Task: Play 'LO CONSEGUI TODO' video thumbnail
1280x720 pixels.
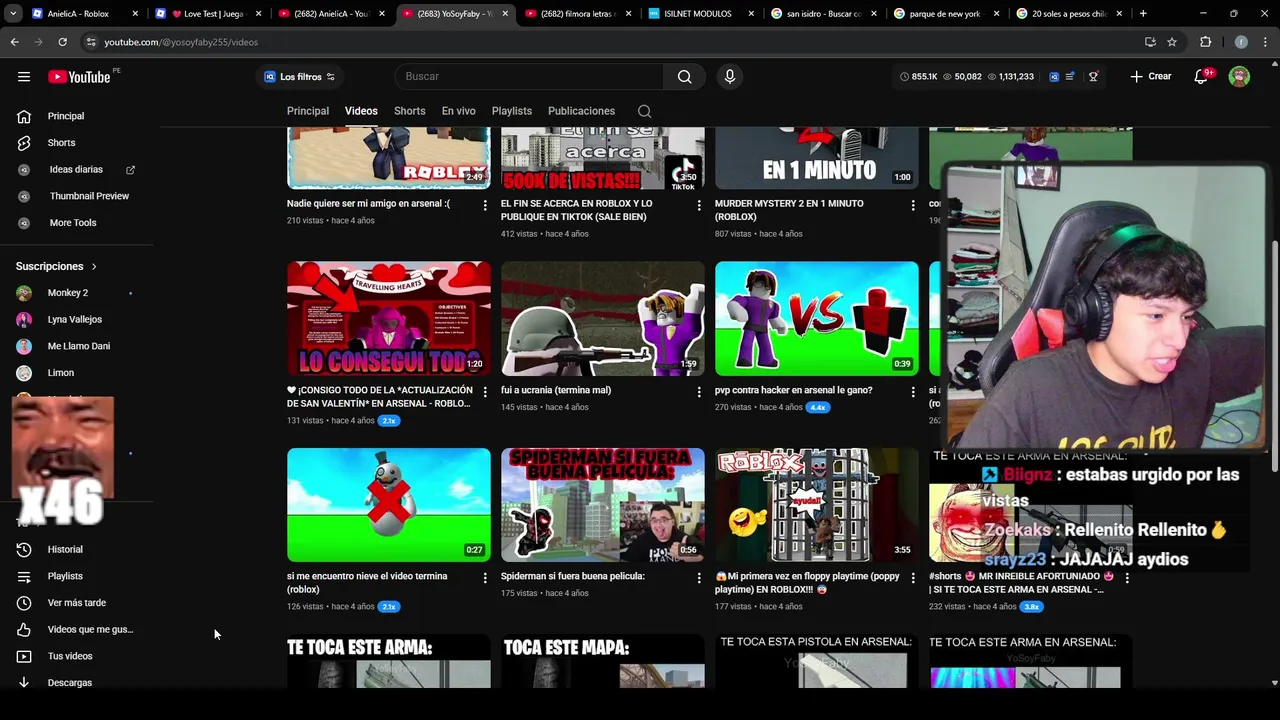Action: pos(389,319)
